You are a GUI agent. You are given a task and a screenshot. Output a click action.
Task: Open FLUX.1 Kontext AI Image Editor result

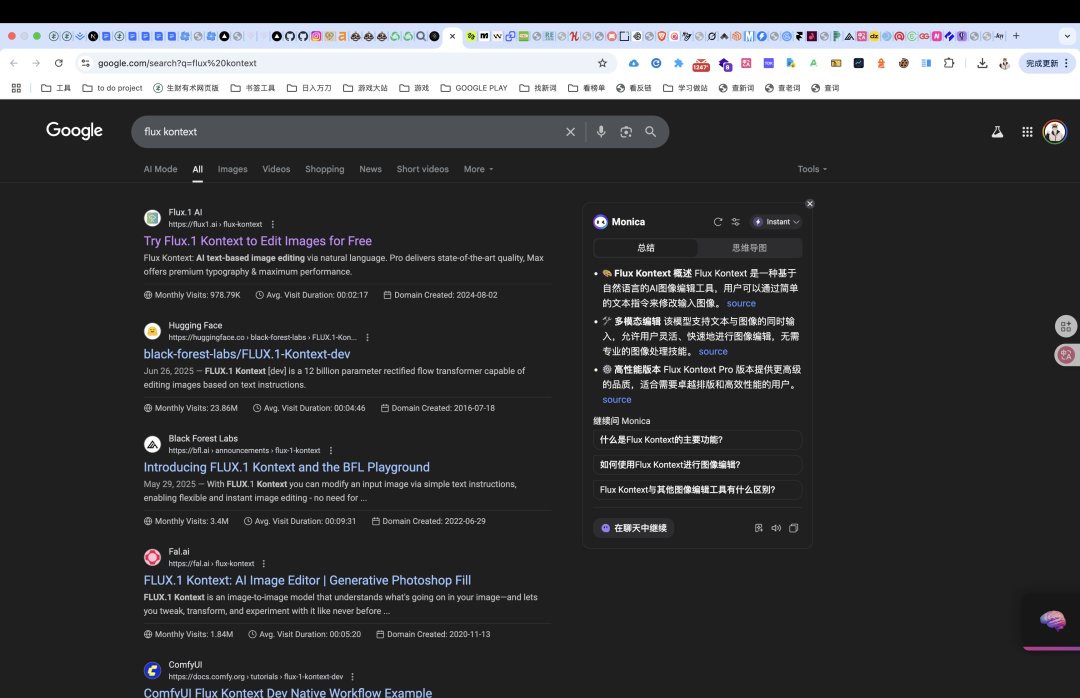coord(307,580)
